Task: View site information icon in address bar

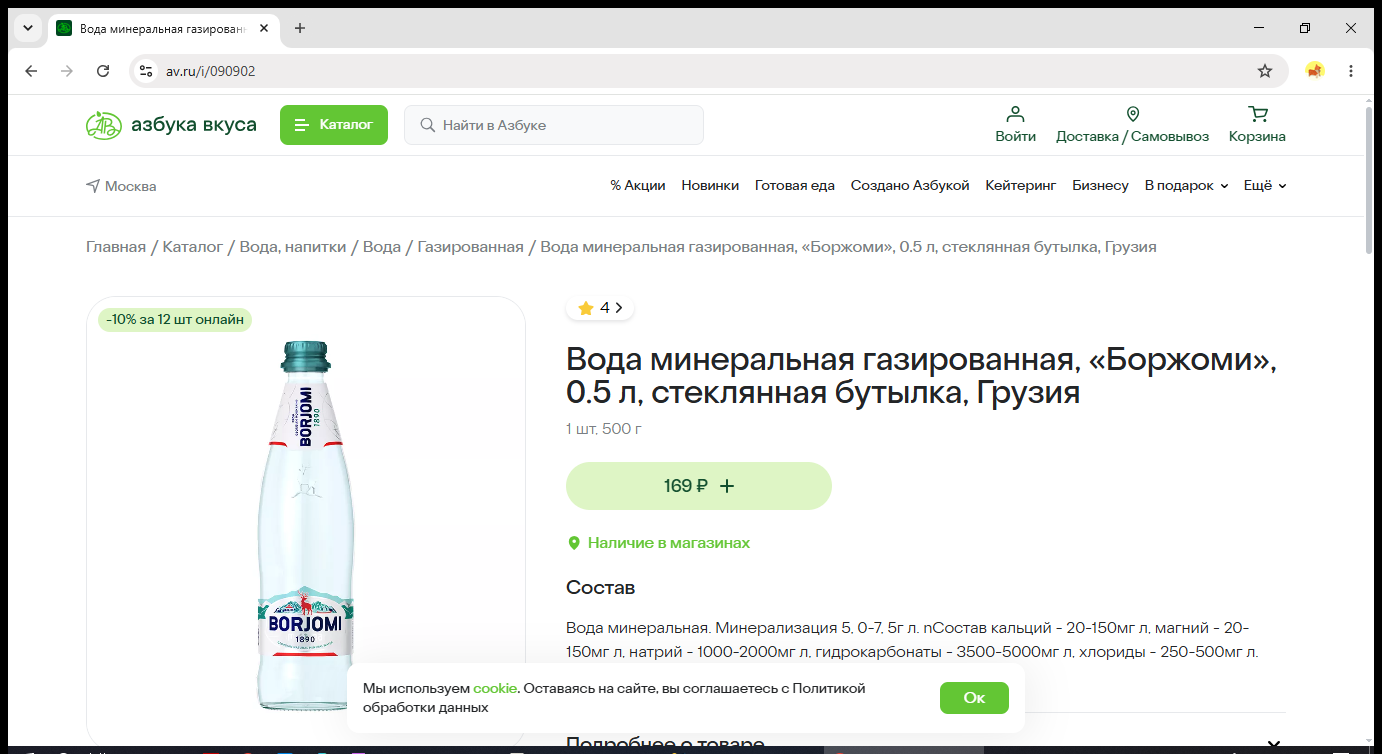Action: pyautogui.click(x=146, y=71)
